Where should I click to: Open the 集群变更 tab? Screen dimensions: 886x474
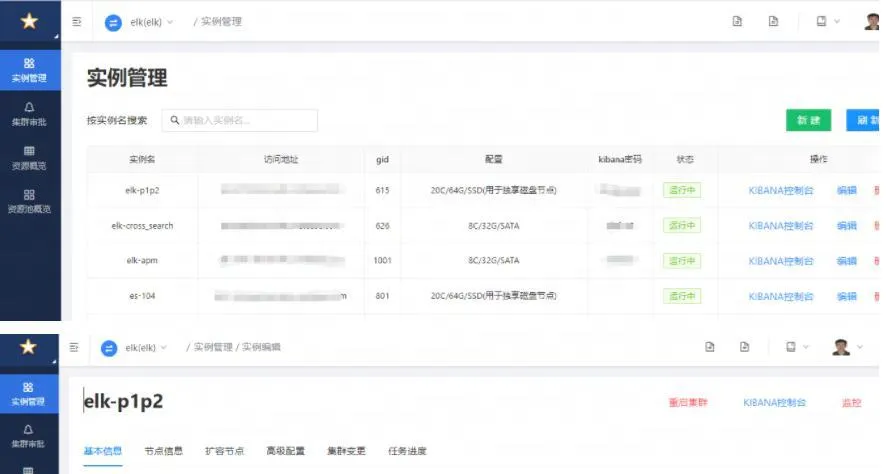point(346,451)
